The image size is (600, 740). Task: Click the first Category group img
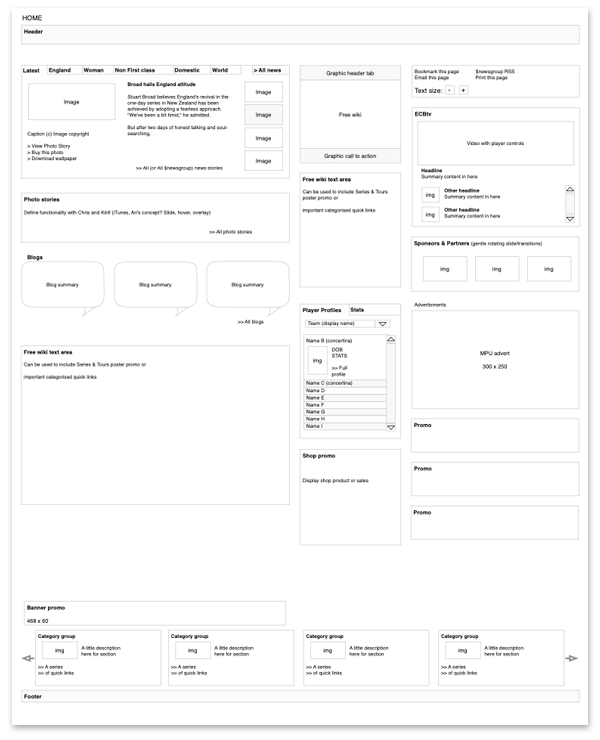pos(59,650)
